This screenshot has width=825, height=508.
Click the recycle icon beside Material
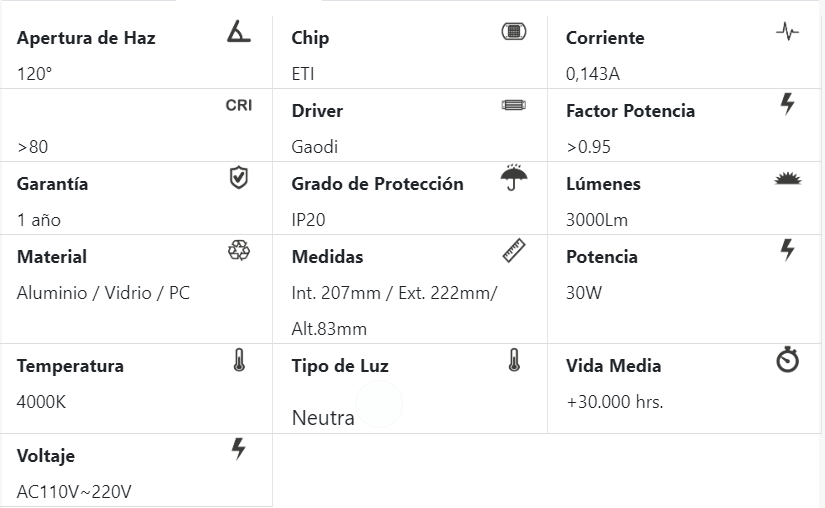[238, 251]
